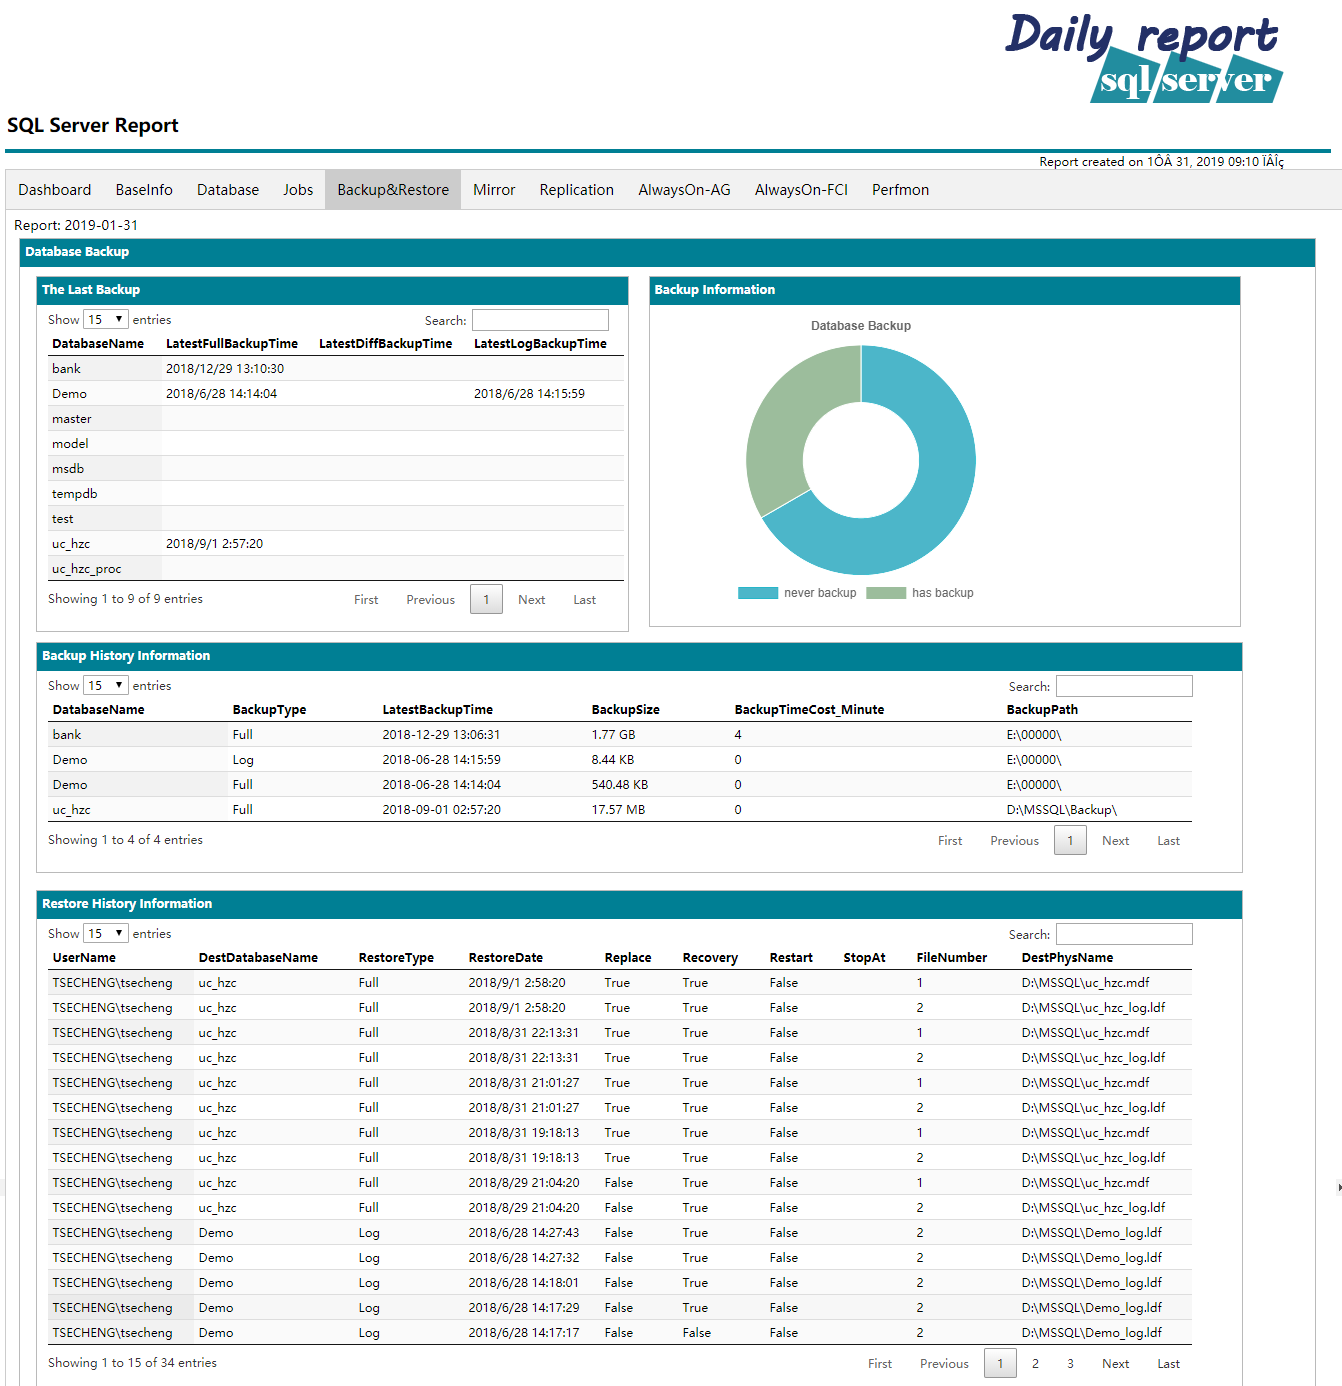
Task: Open the Database tab
Action: 228,190
